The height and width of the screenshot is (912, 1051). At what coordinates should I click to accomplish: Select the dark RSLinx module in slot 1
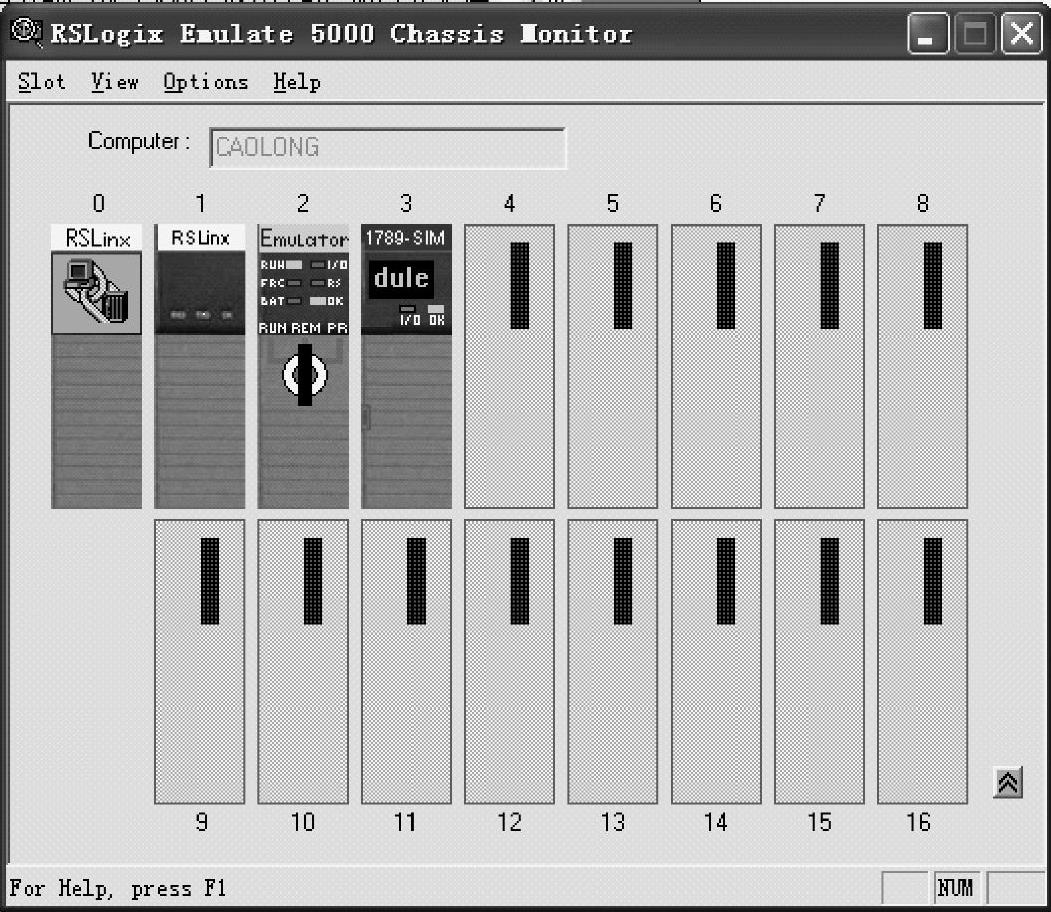200,366
